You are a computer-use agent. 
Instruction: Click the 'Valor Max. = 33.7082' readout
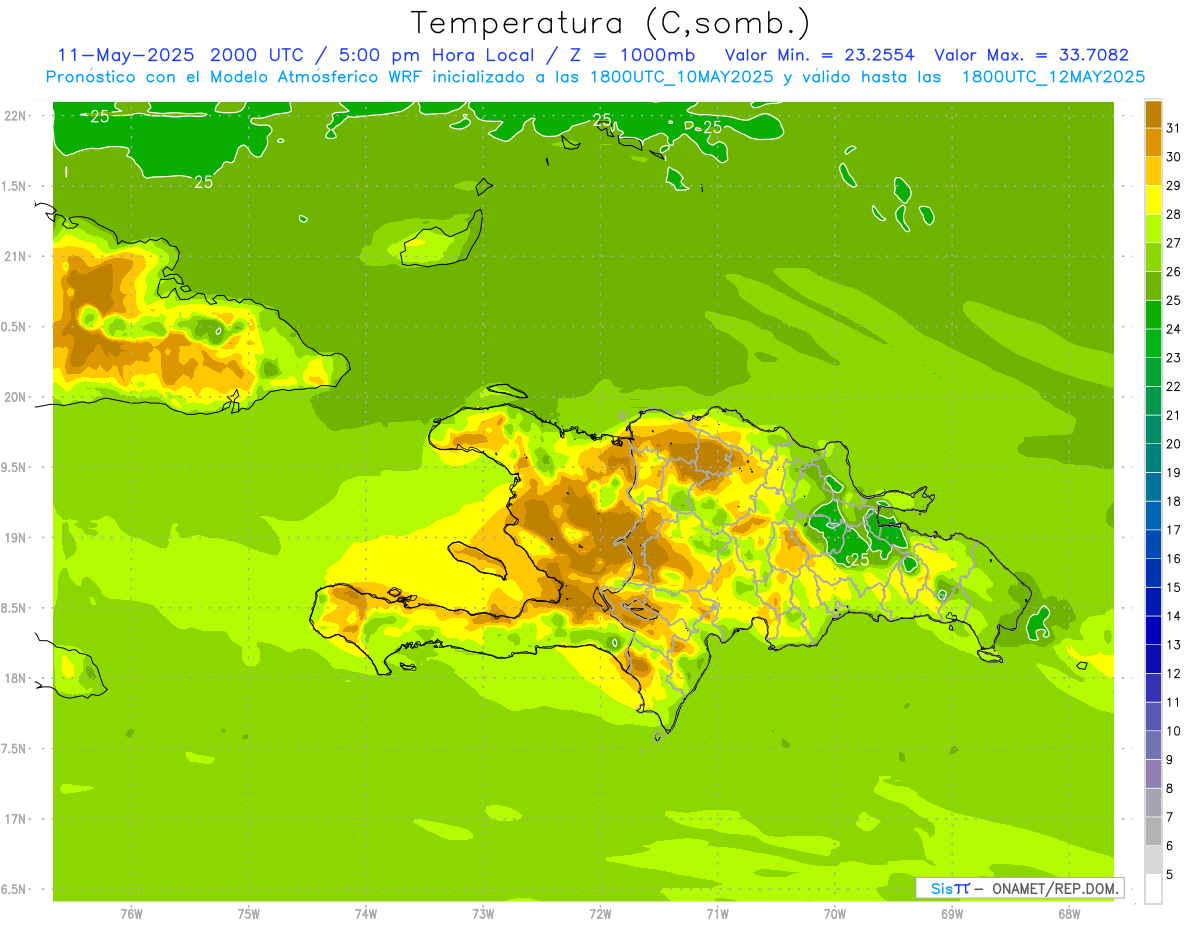tap(1032, 55)
